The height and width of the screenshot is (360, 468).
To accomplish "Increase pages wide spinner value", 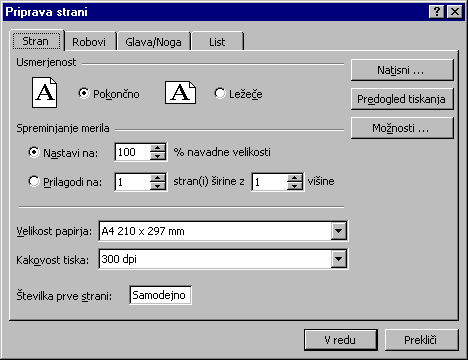I will pos(158,178).
